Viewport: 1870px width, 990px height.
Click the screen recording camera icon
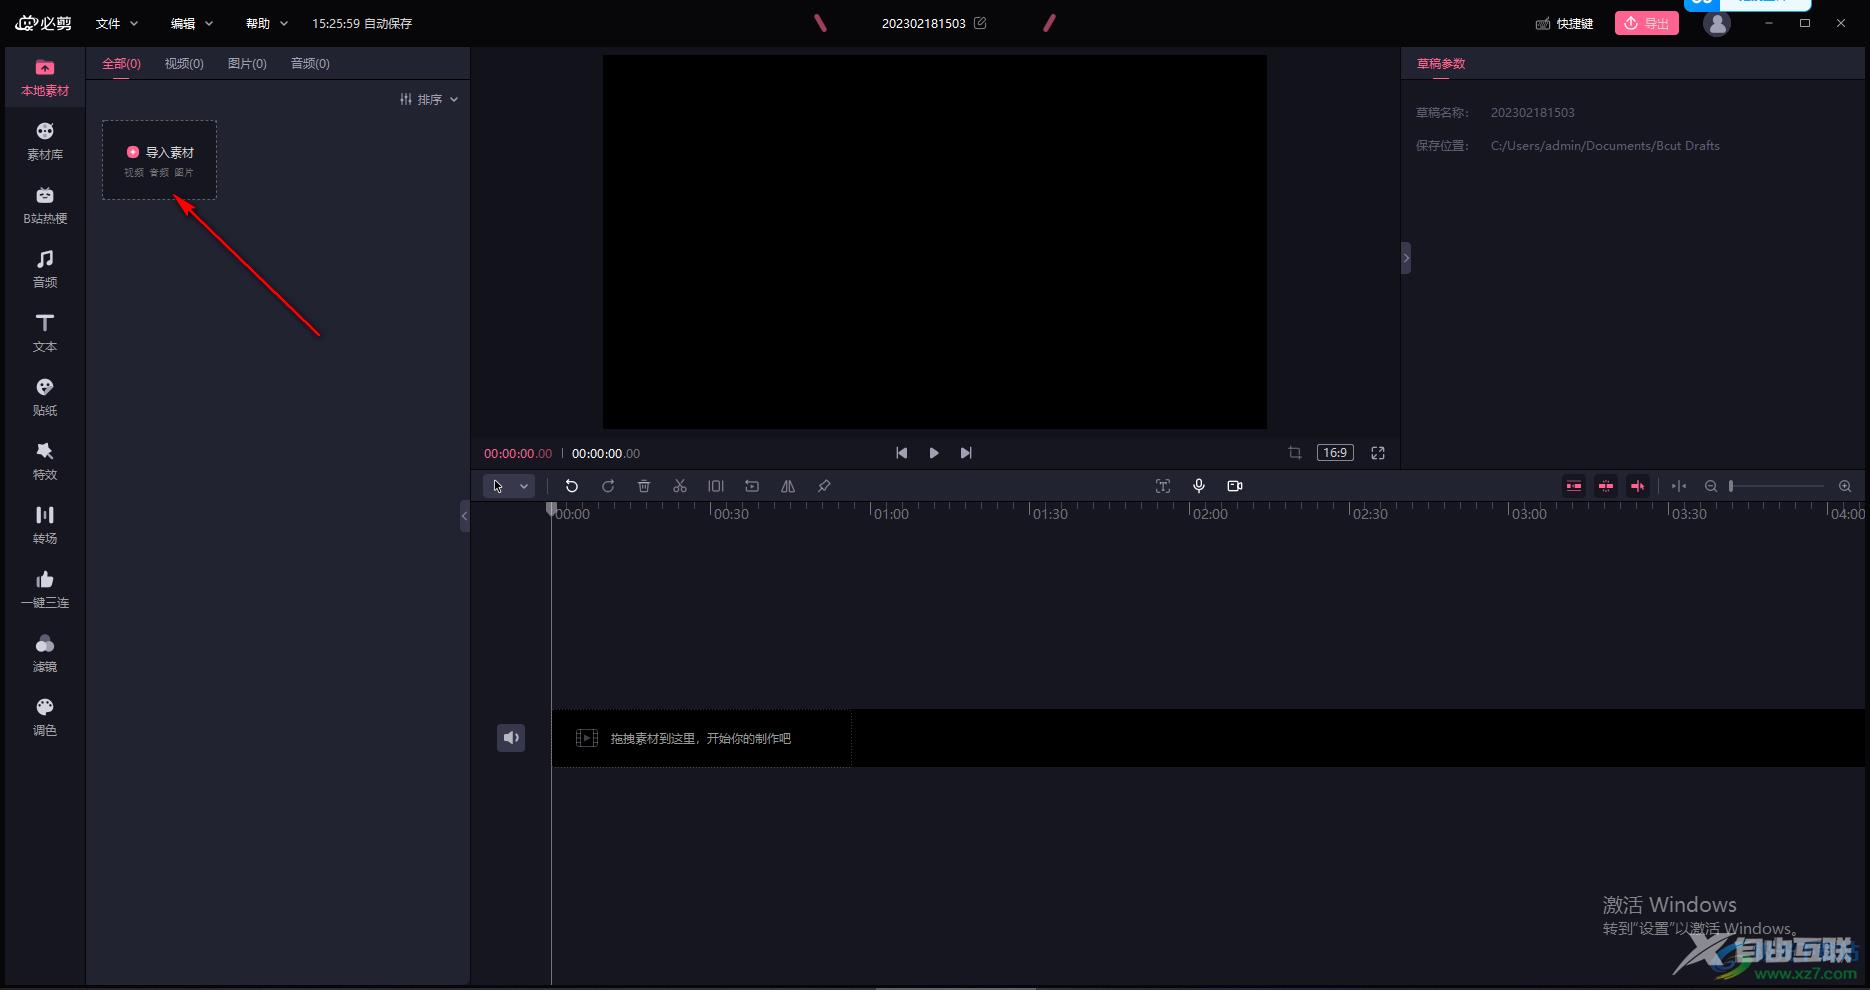coord(1235,486)
